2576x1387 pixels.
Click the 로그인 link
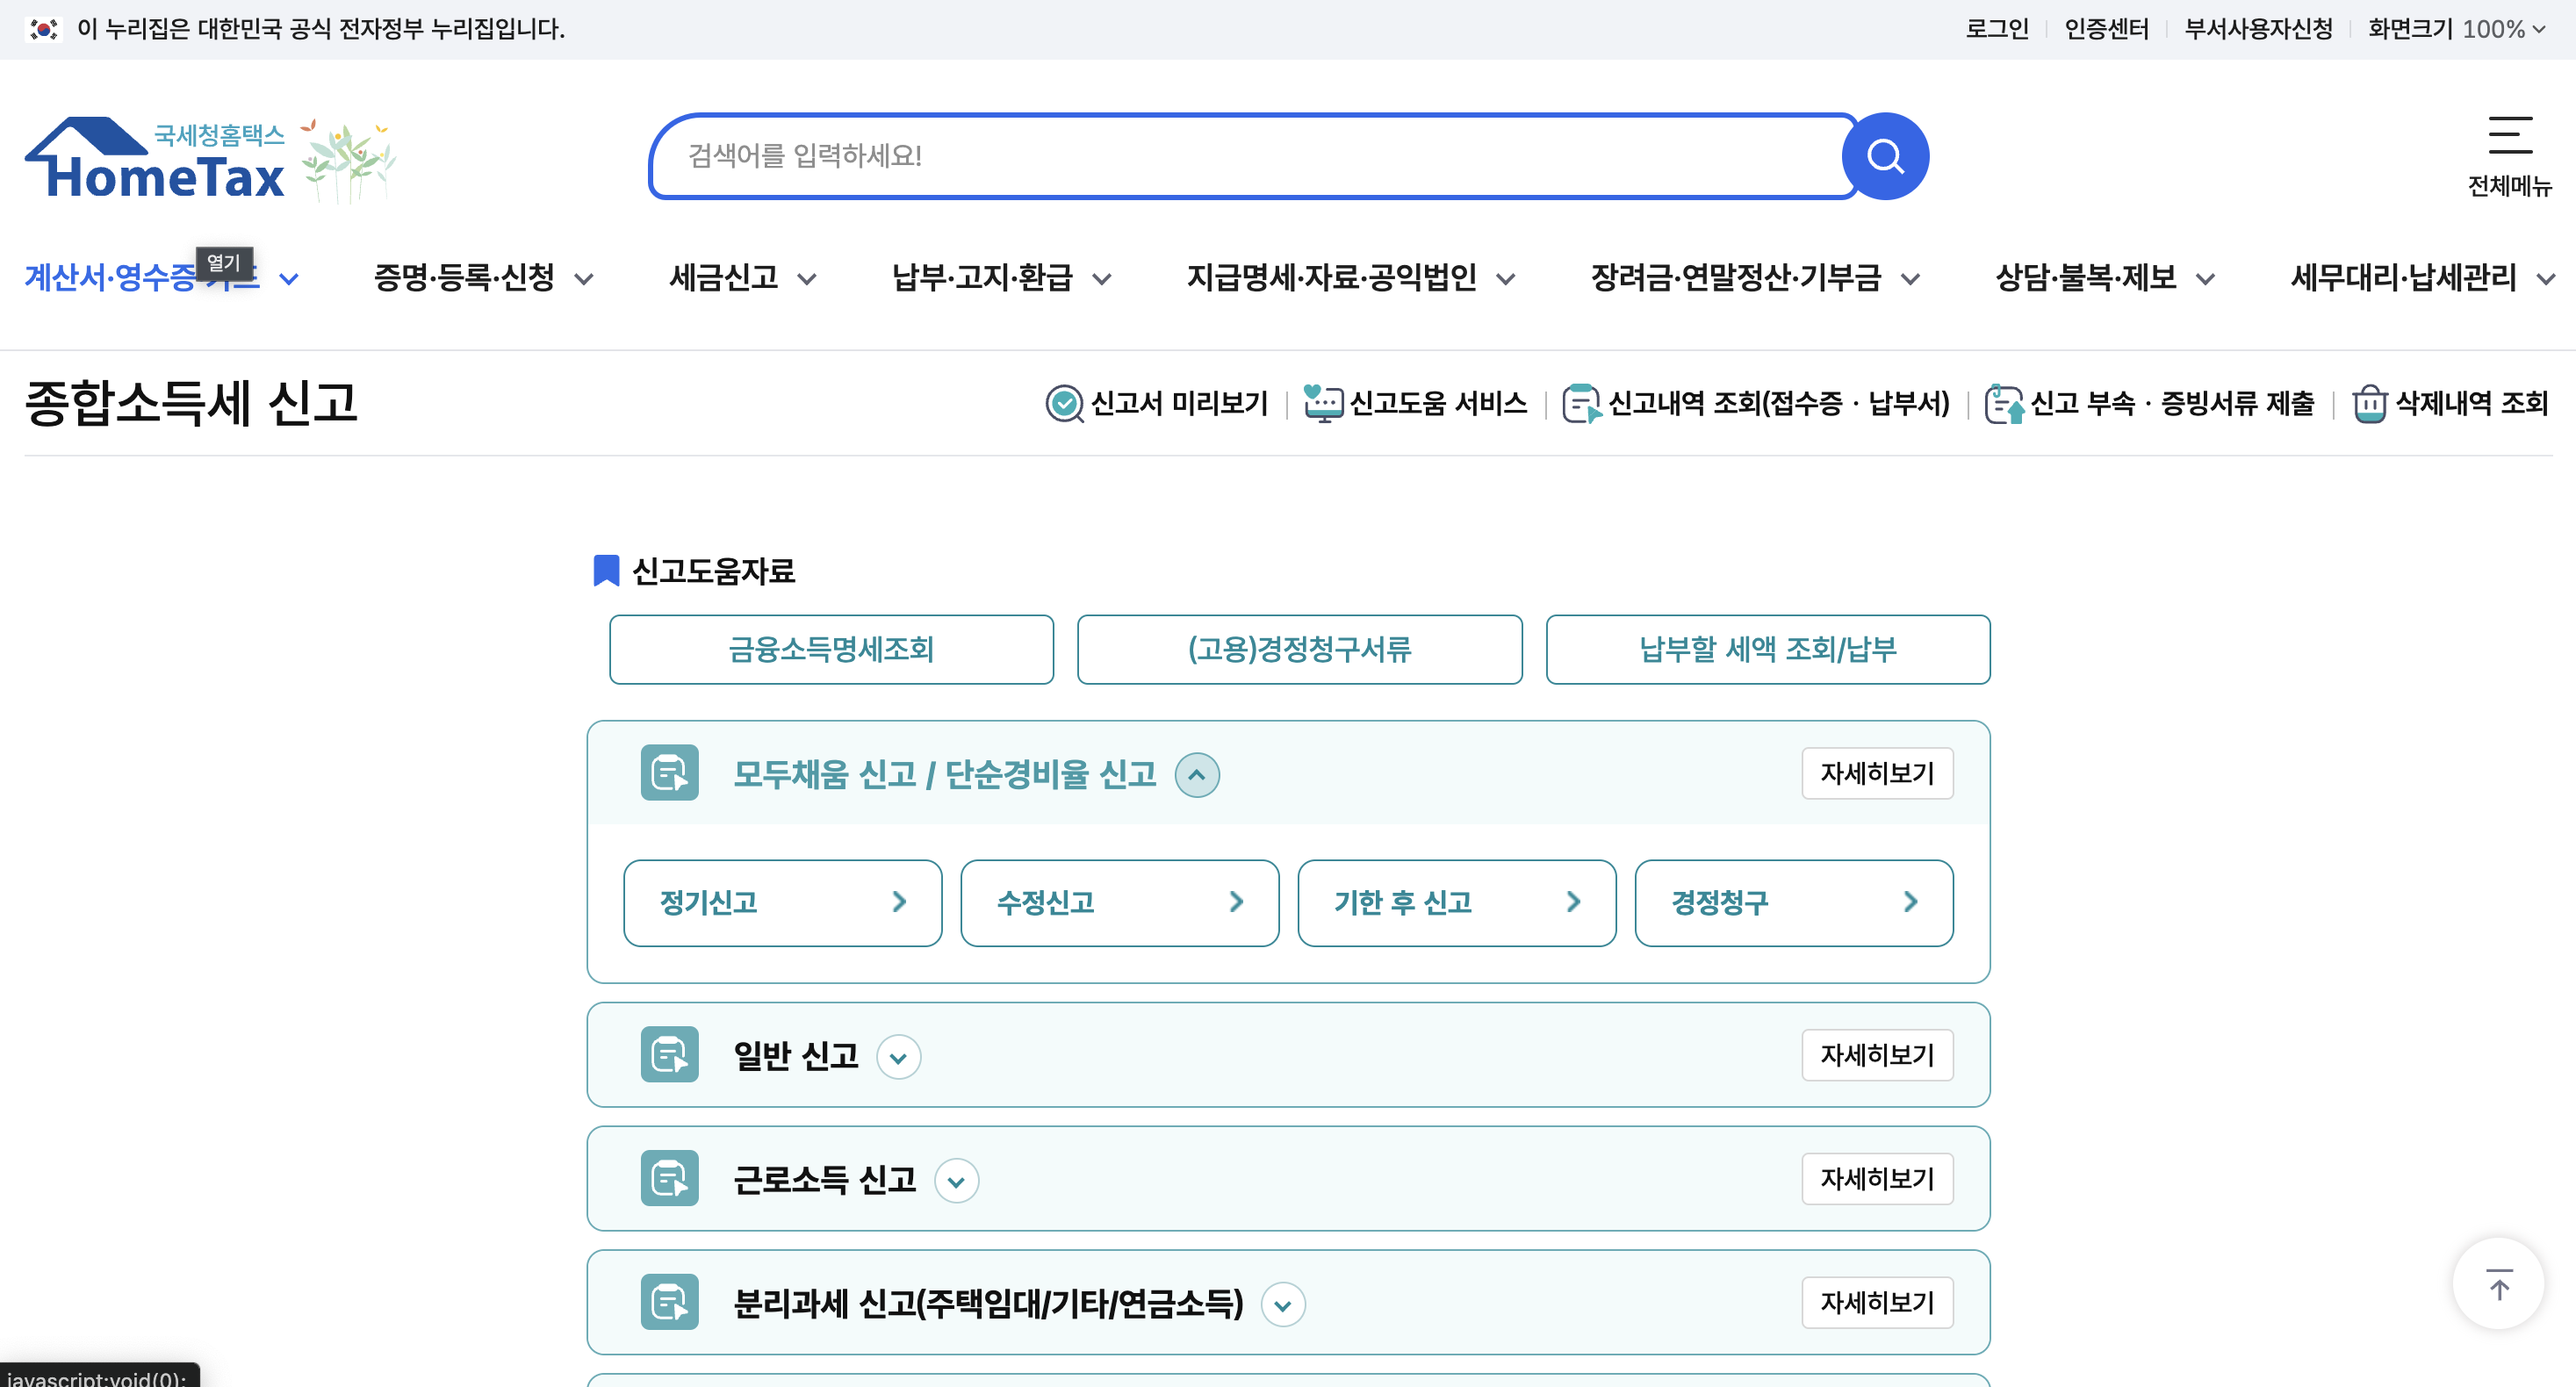click(x=1996, y=29)
